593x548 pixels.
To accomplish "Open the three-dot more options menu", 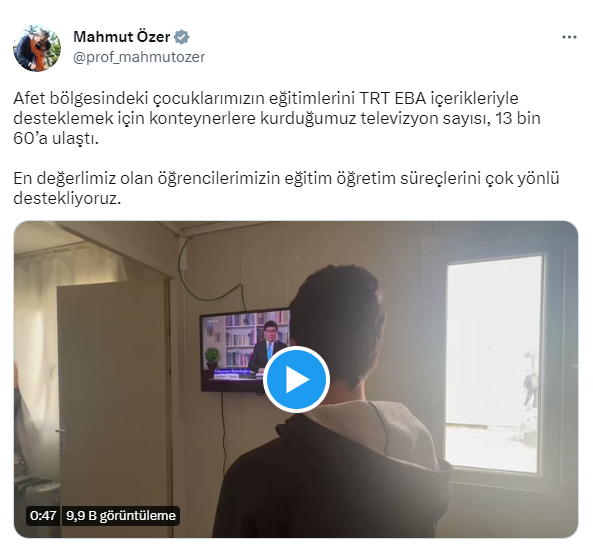I will [x=569, y=37].
